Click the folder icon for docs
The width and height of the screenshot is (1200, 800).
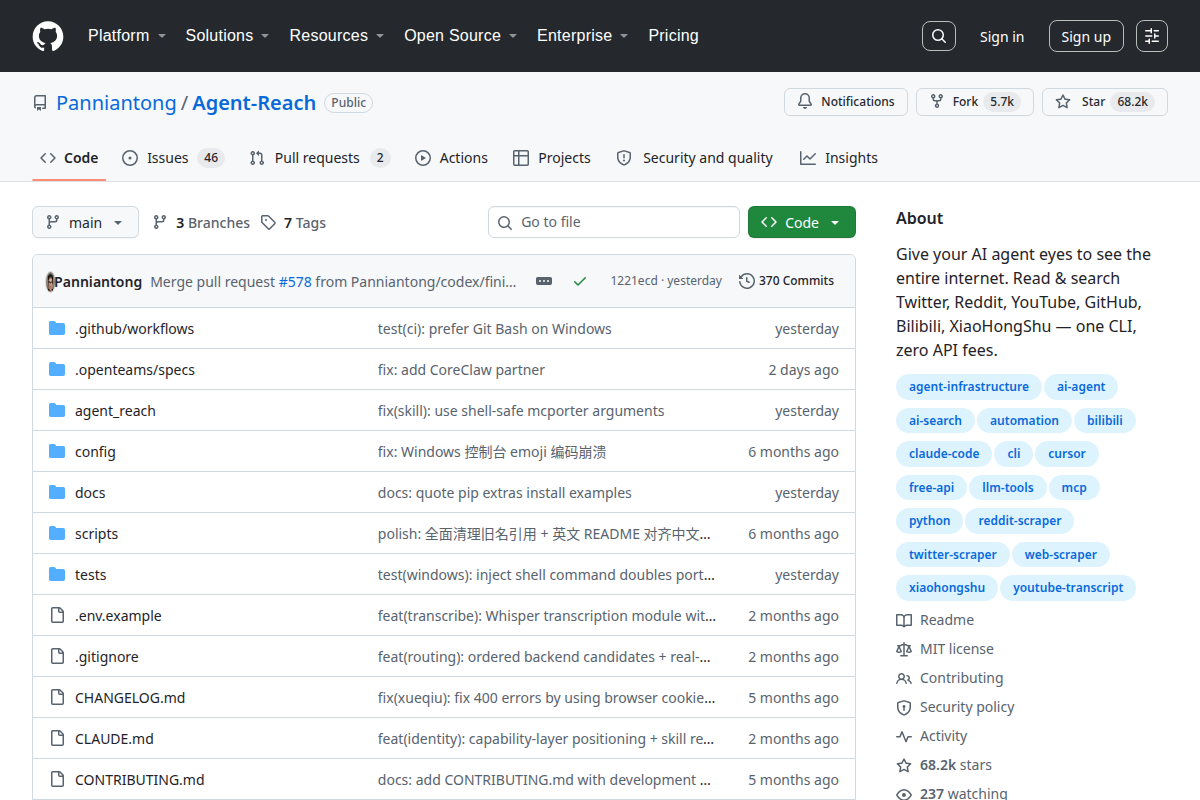[57, 493]
